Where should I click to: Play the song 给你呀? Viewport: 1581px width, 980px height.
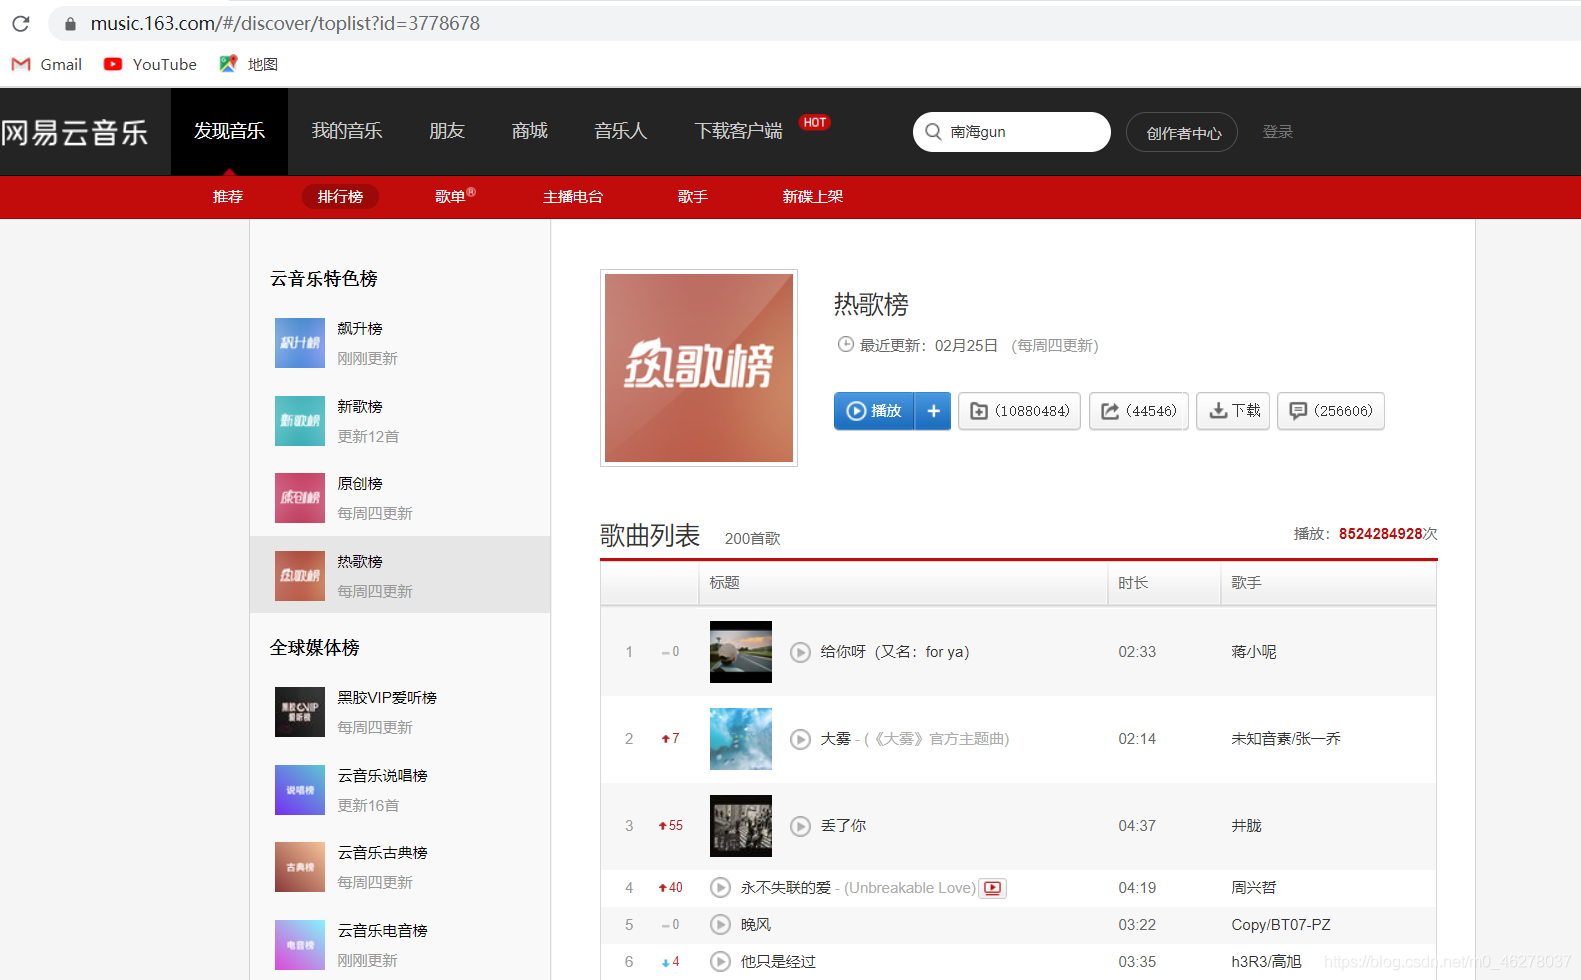pyautogui.click(x=800, y=652)
